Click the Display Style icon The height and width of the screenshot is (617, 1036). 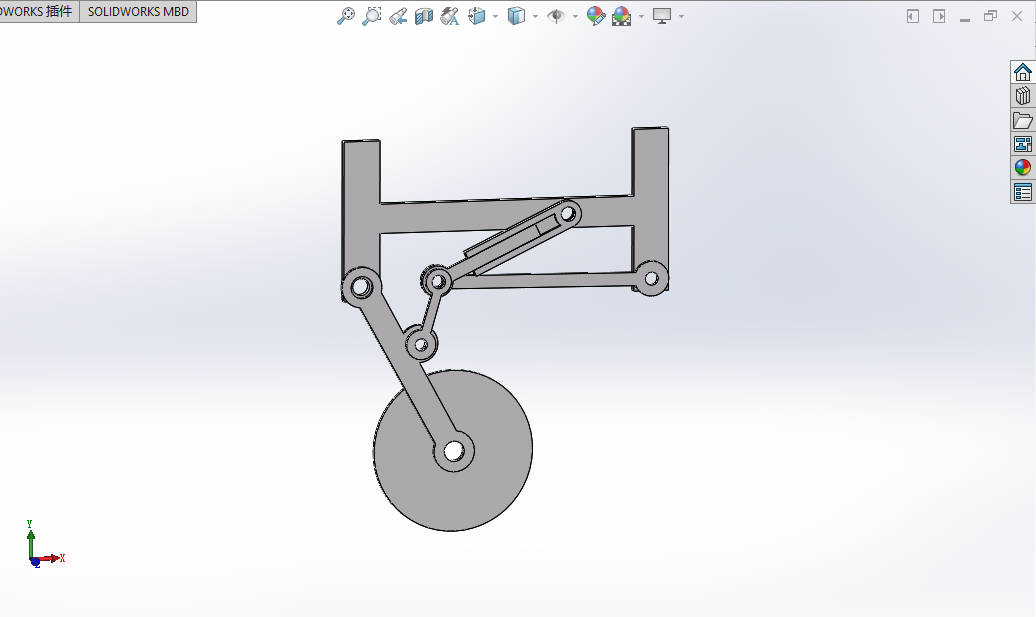click(x=516, y=16)
